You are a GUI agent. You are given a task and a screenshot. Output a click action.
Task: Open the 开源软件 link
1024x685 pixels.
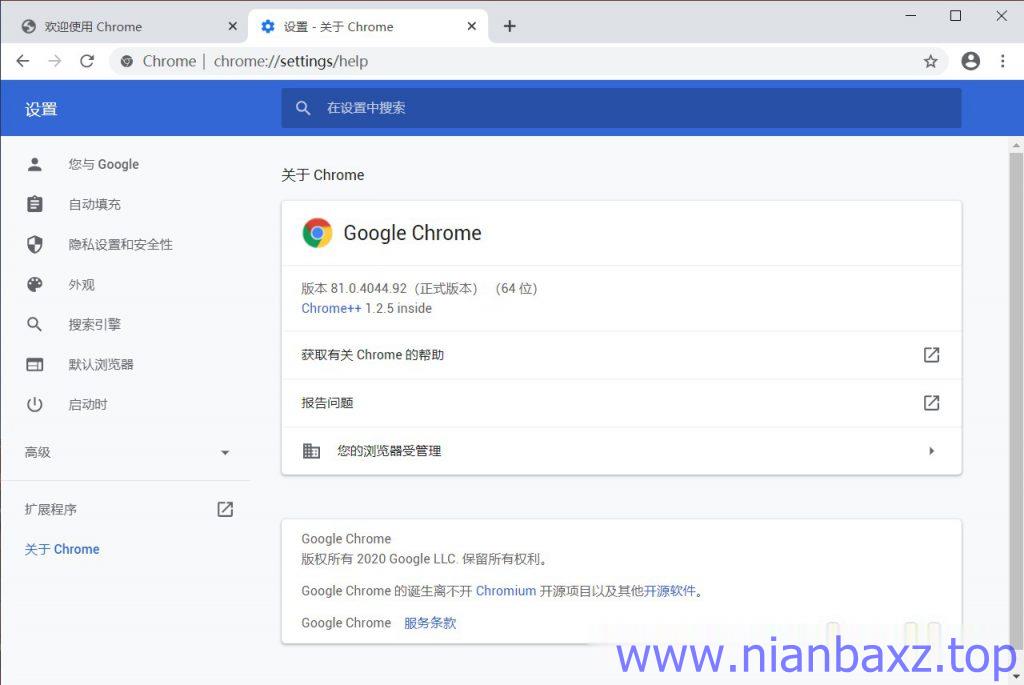[669, 591]
